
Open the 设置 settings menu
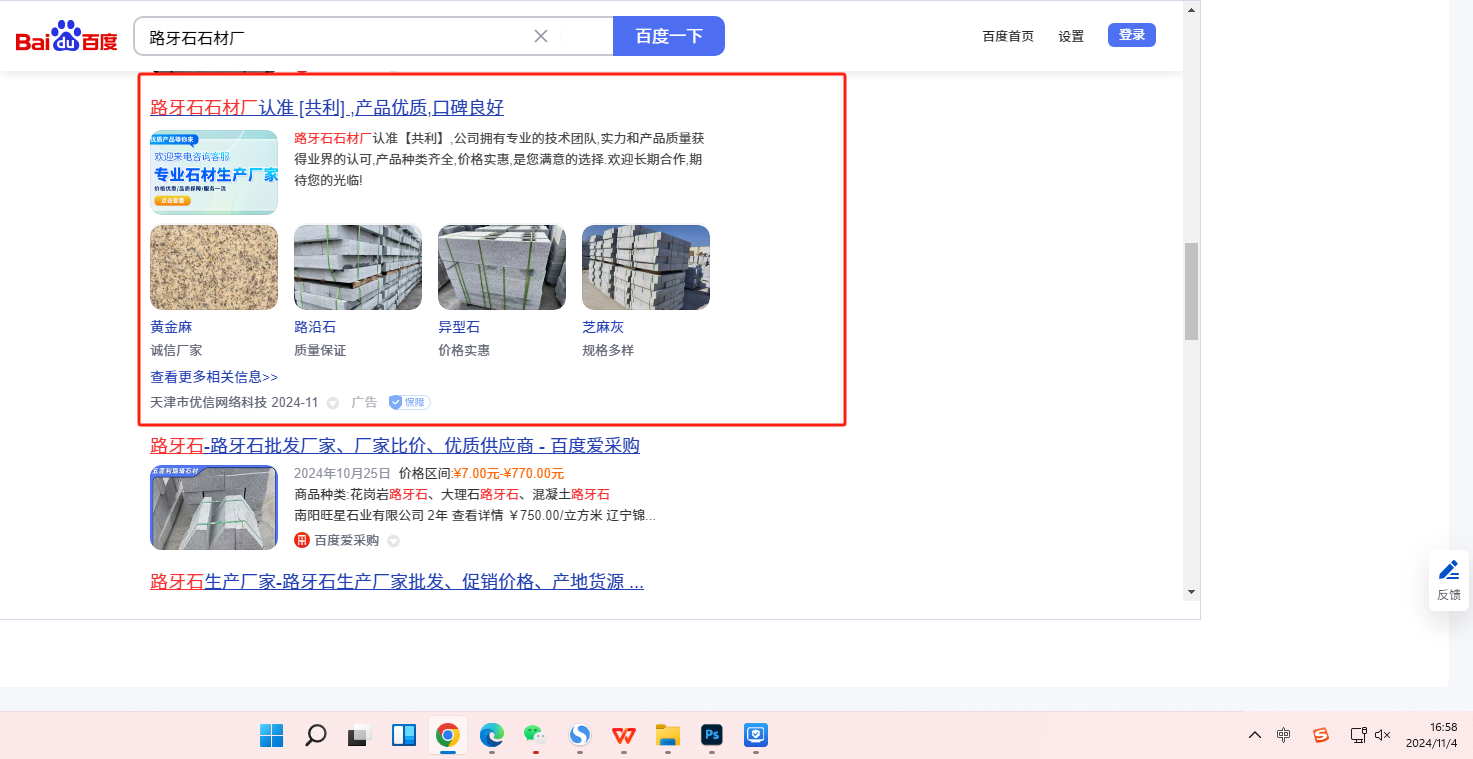pos(1071,36)
